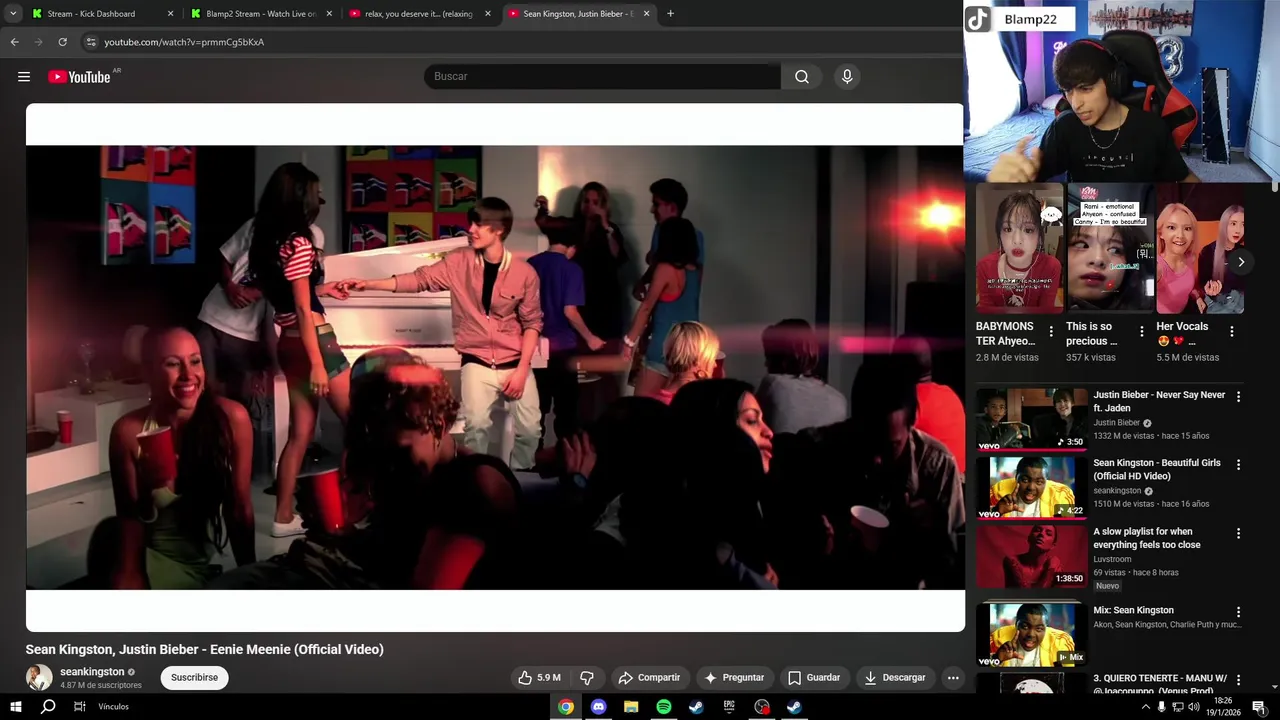The width and height of the screenshot is (1280, 720).
Task: Go back with the browser back arrow
Action: 14,42
